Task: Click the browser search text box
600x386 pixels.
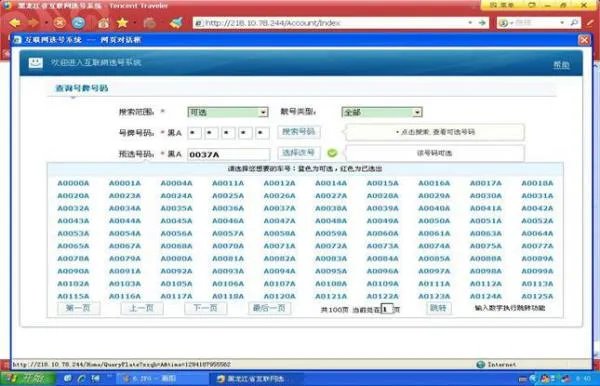Action: coord(536,23)
